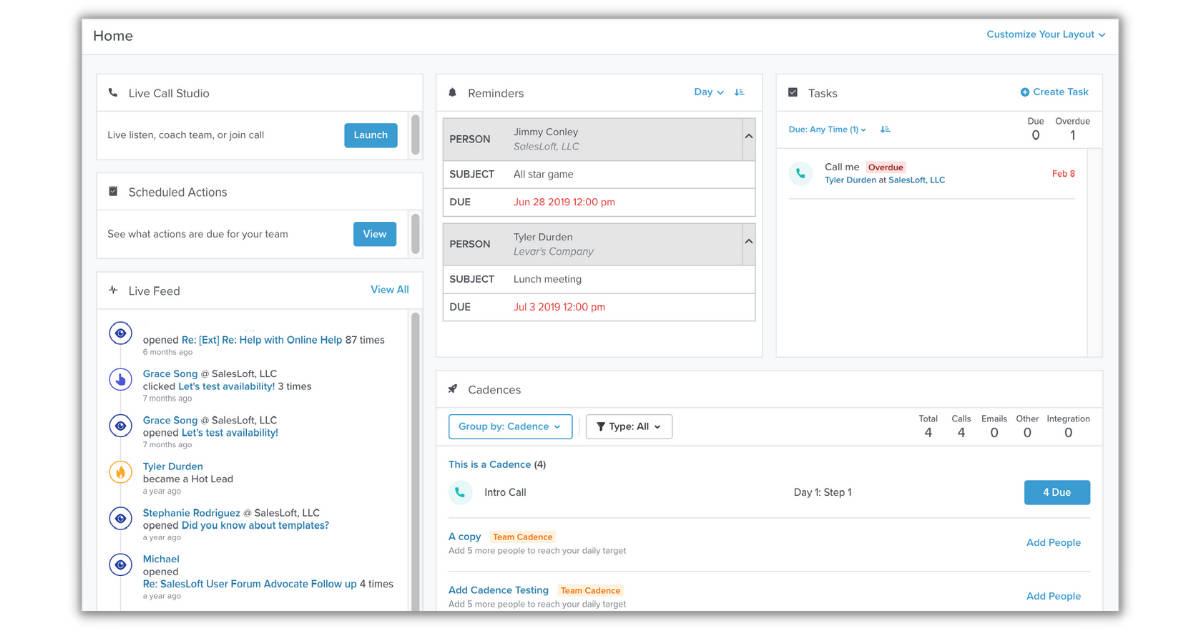The image size is (1200, 630).
Task: Collapse the Jimmy Conley reminder card
Action: click(x=749, y=136)
